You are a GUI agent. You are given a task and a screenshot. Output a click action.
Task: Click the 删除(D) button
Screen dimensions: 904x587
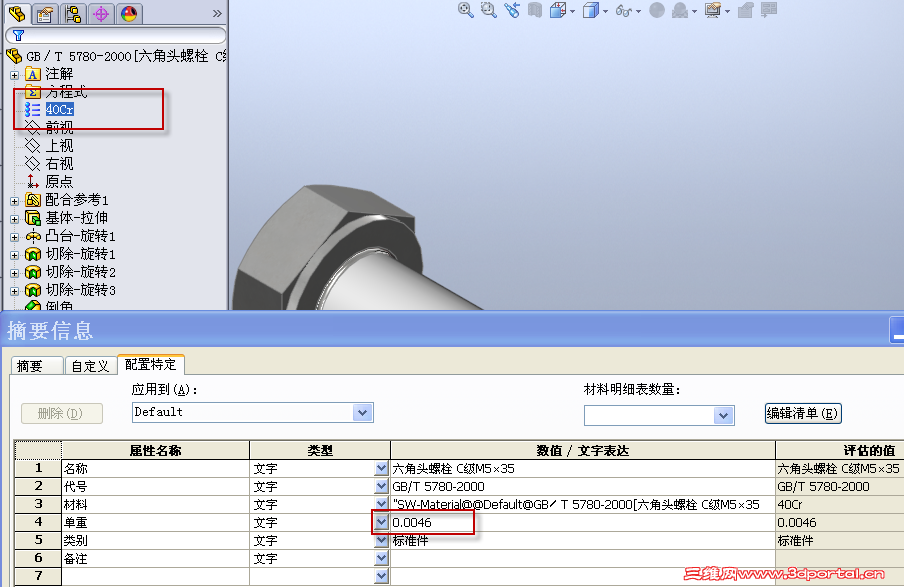[62, 413]
